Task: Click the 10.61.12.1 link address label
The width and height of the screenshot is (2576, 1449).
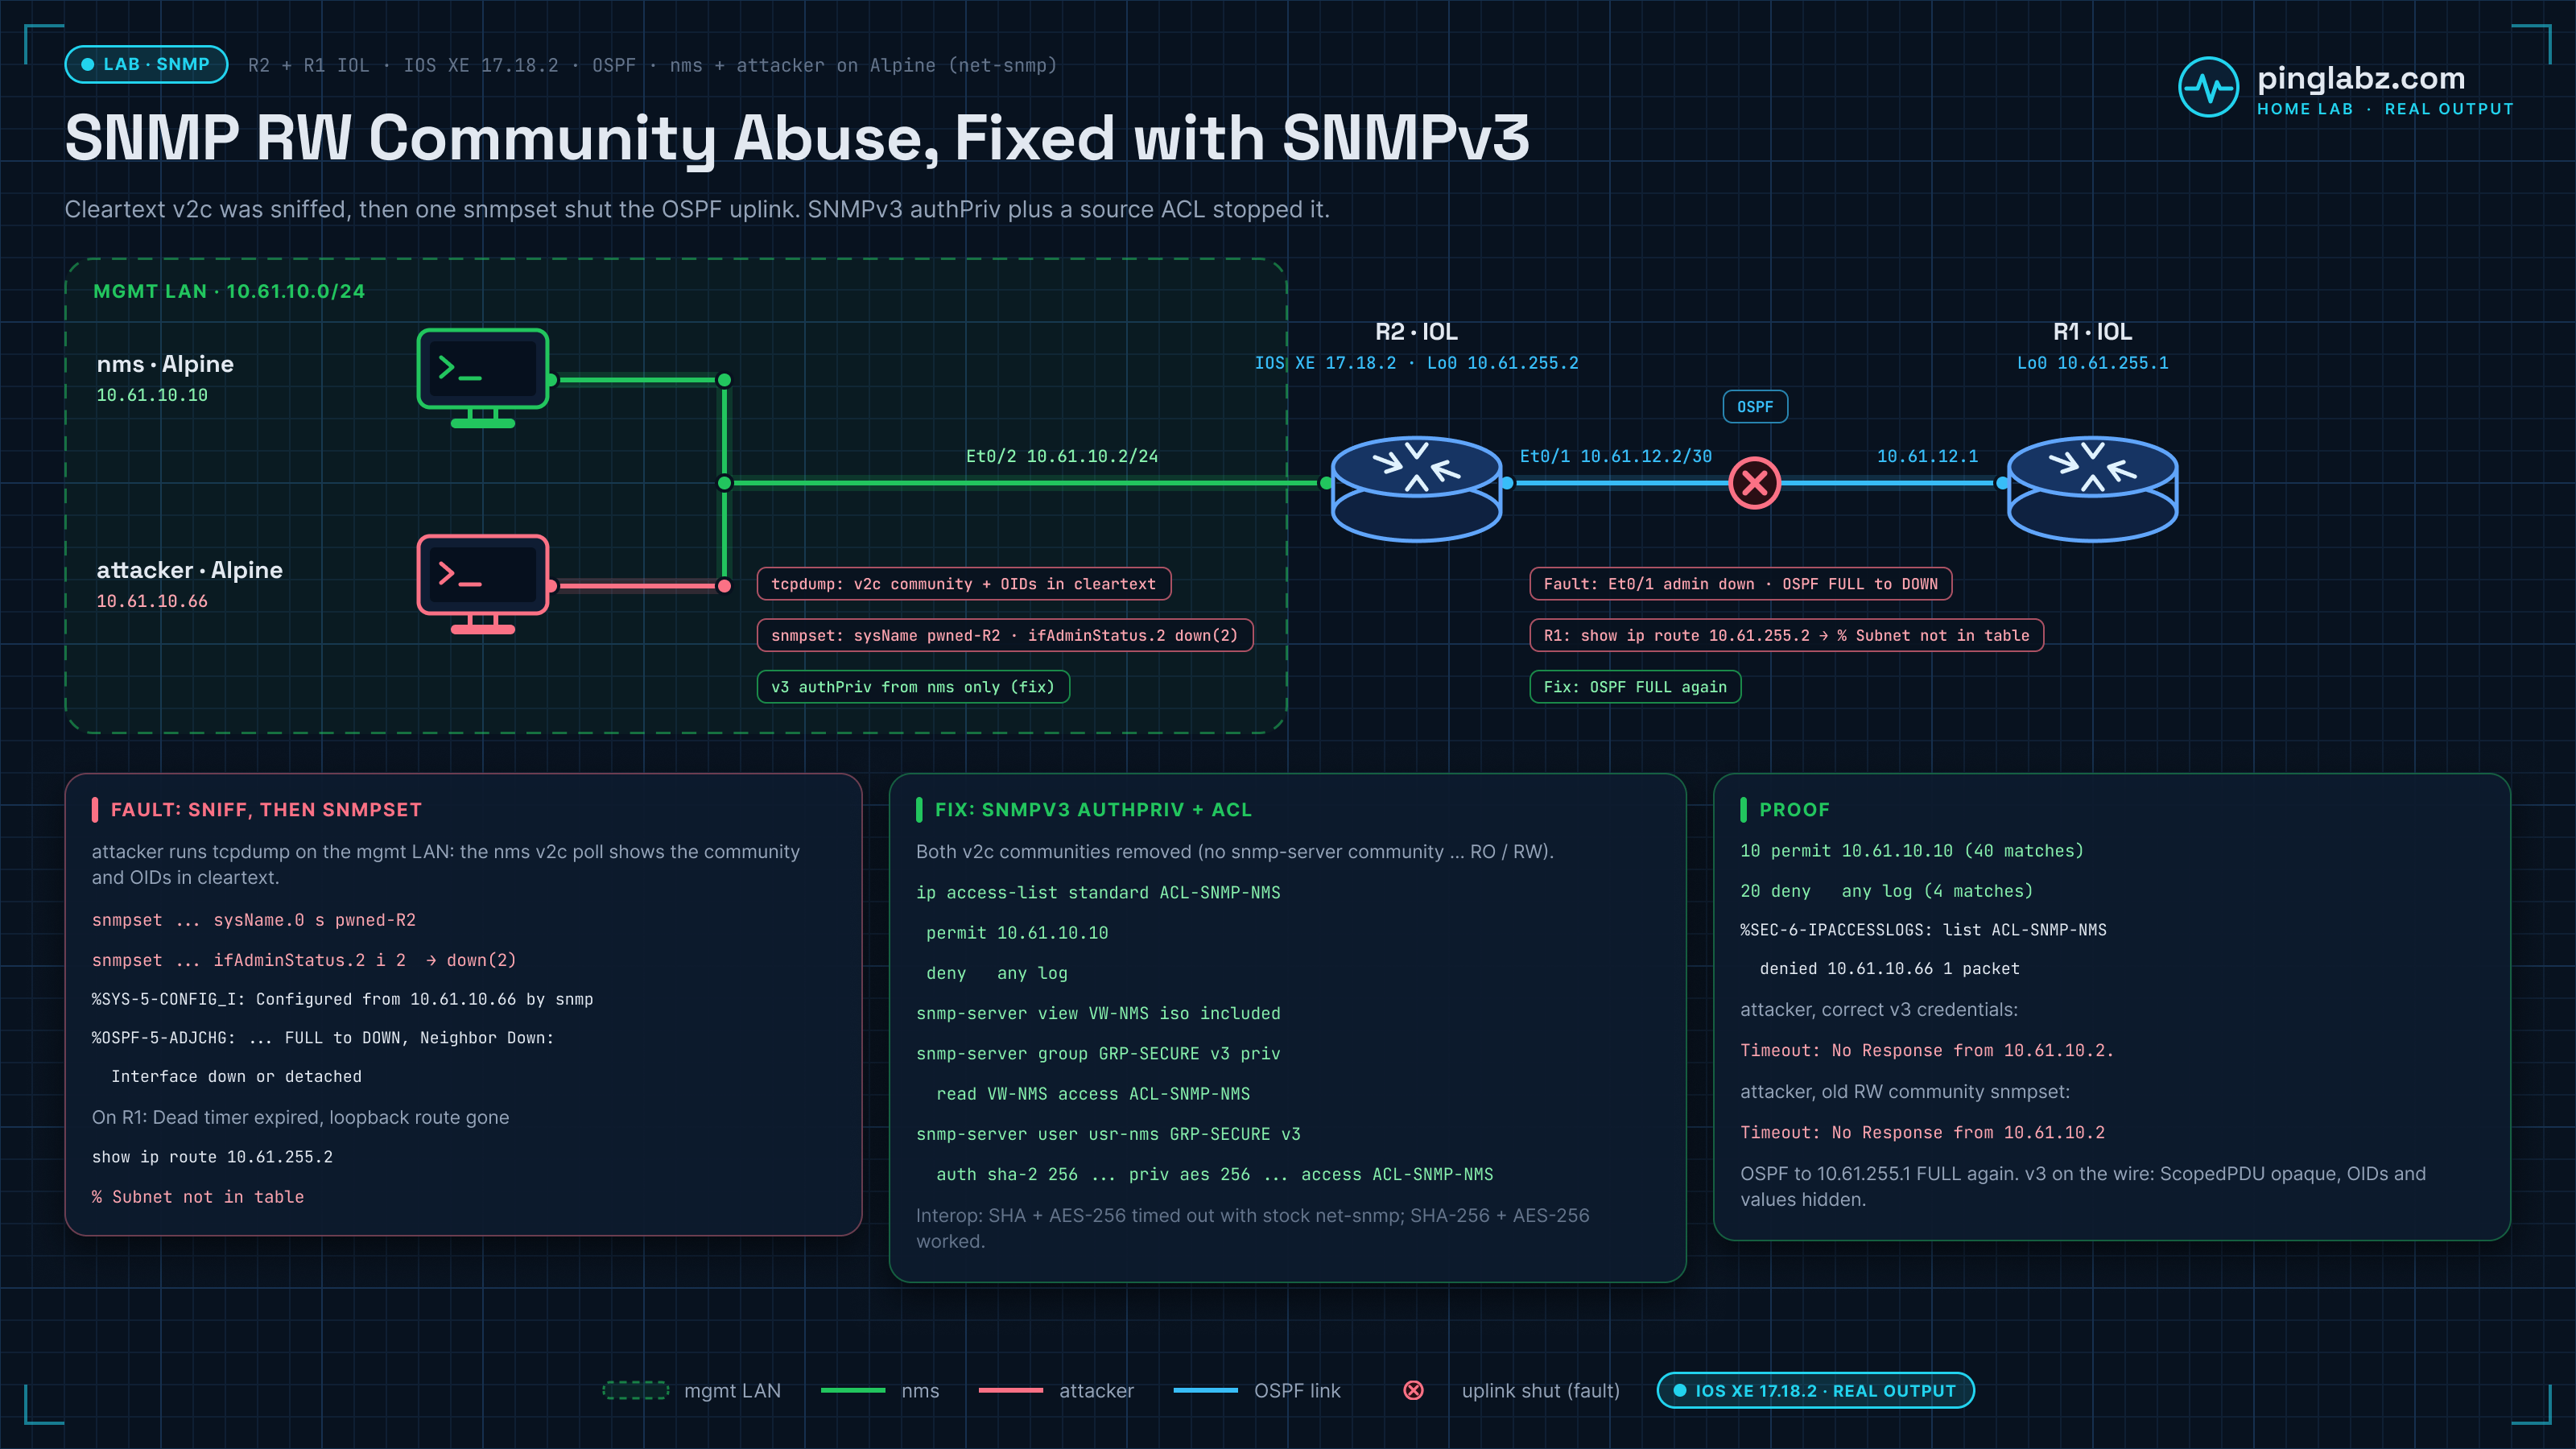Action: click(1927, 456)
